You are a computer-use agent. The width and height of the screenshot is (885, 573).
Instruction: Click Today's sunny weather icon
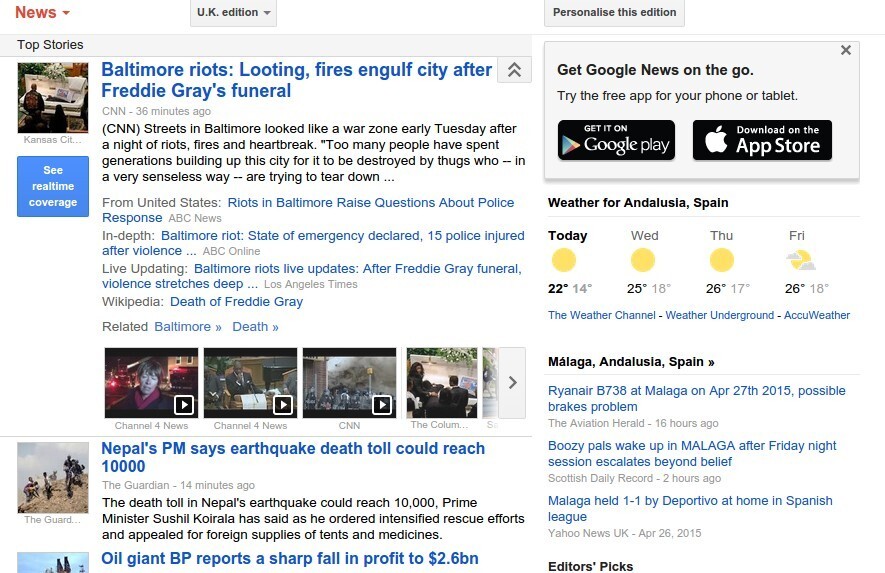point(563,260)
